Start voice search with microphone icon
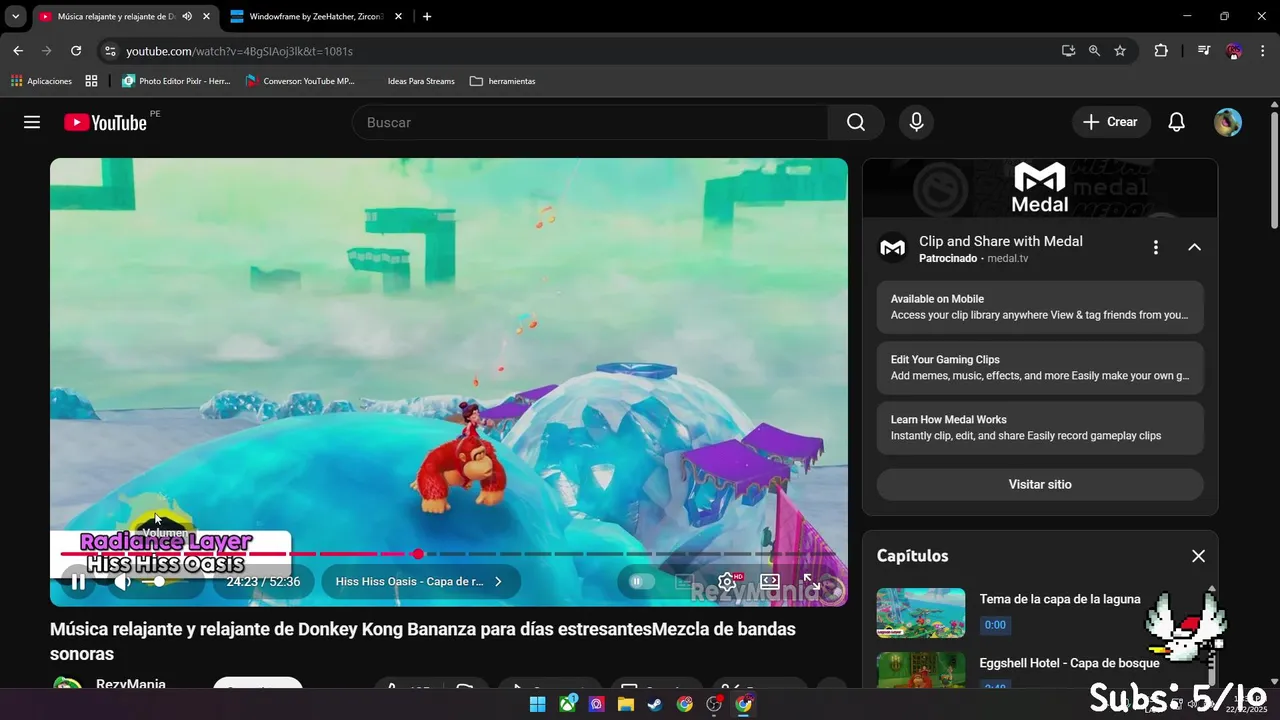 916,122
